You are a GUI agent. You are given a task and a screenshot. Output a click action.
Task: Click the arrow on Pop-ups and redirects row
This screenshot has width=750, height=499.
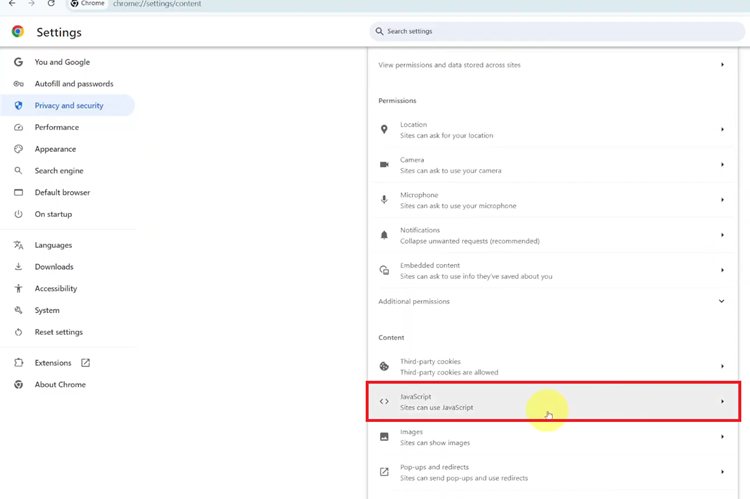[722, 472]
